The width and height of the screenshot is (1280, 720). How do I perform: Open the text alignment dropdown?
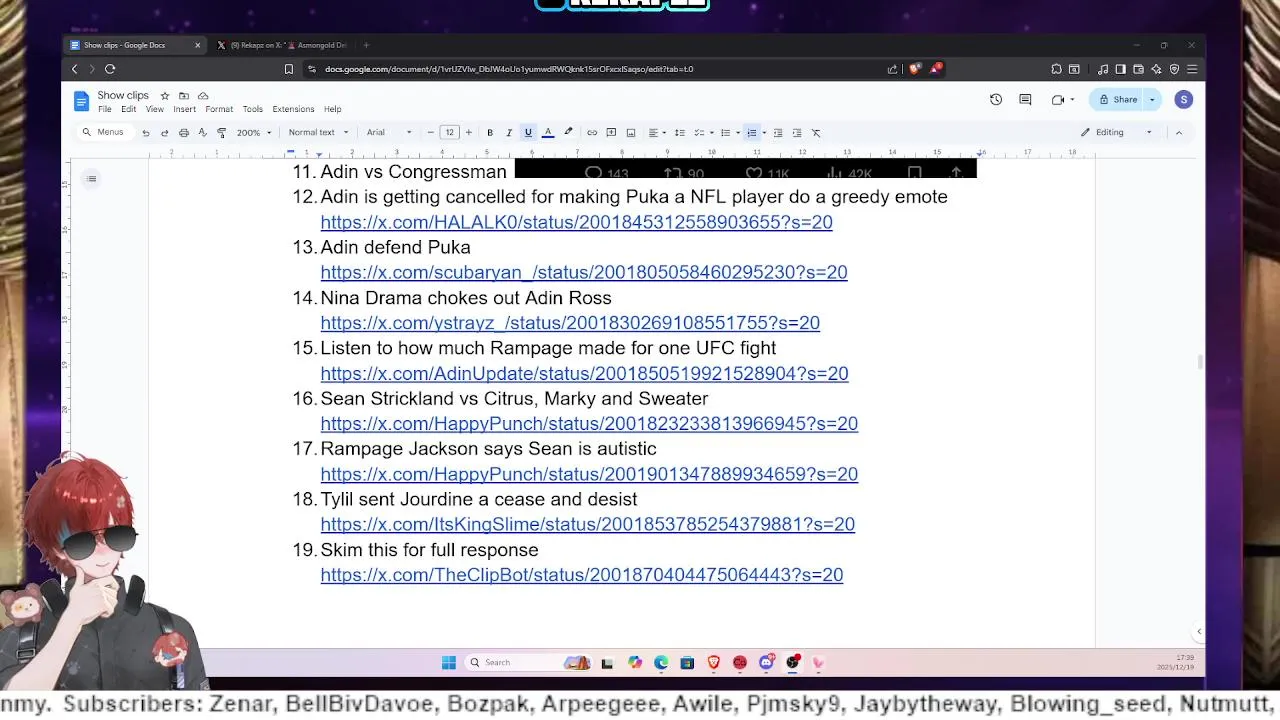[656, 133]
